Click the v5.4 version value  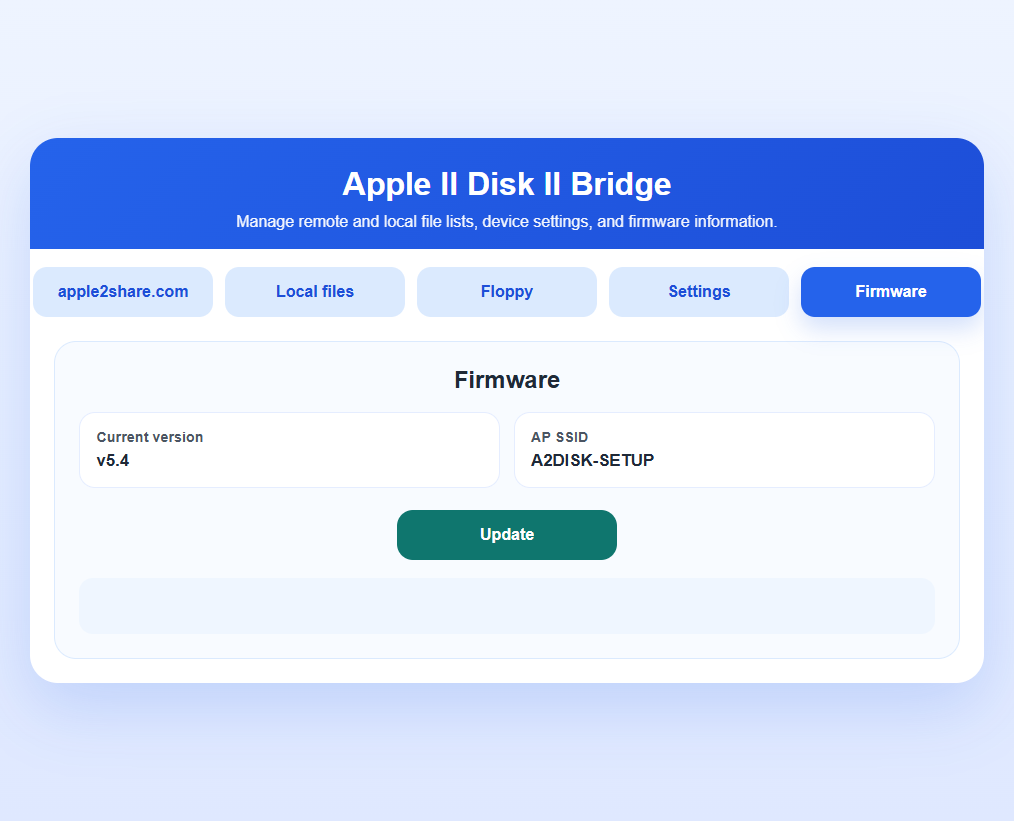coord(113,460)
